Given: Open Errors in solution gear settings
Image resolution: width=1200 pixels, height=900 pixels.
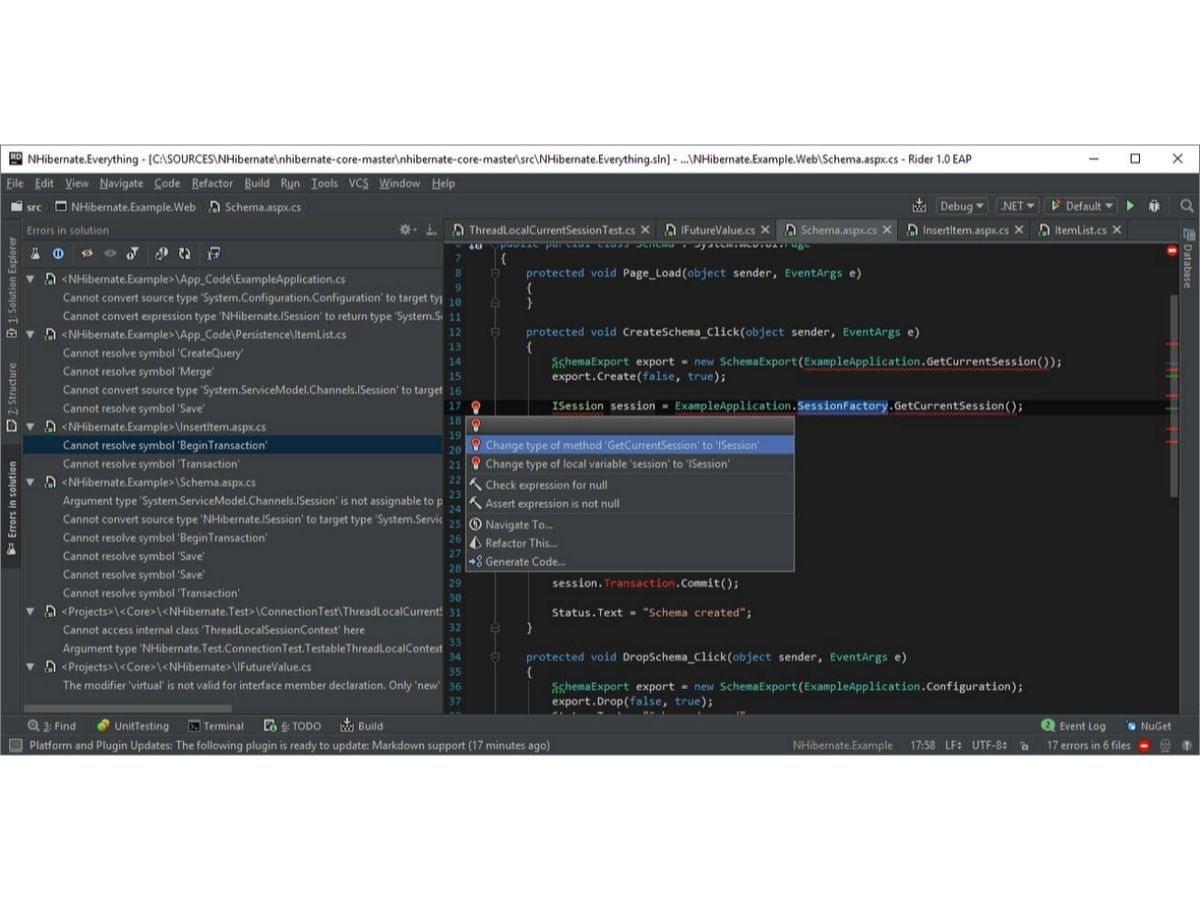Looking at the screenshot, I should [407, 230].
